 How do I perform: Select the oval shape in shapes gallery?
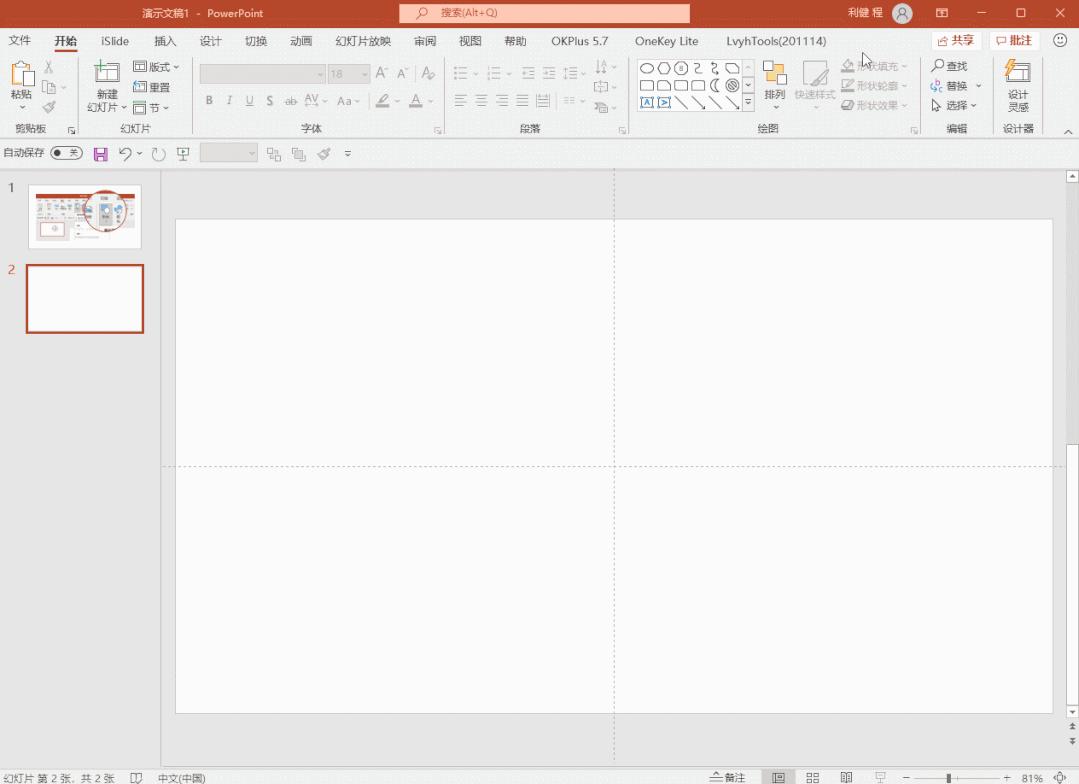[647, 68]
